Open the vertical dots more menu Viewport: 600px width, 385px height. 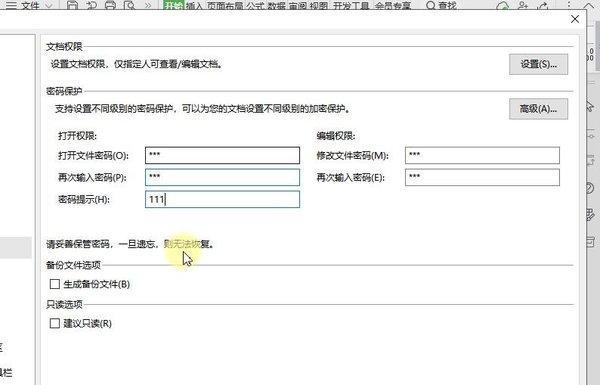click(x=569, y=5)
